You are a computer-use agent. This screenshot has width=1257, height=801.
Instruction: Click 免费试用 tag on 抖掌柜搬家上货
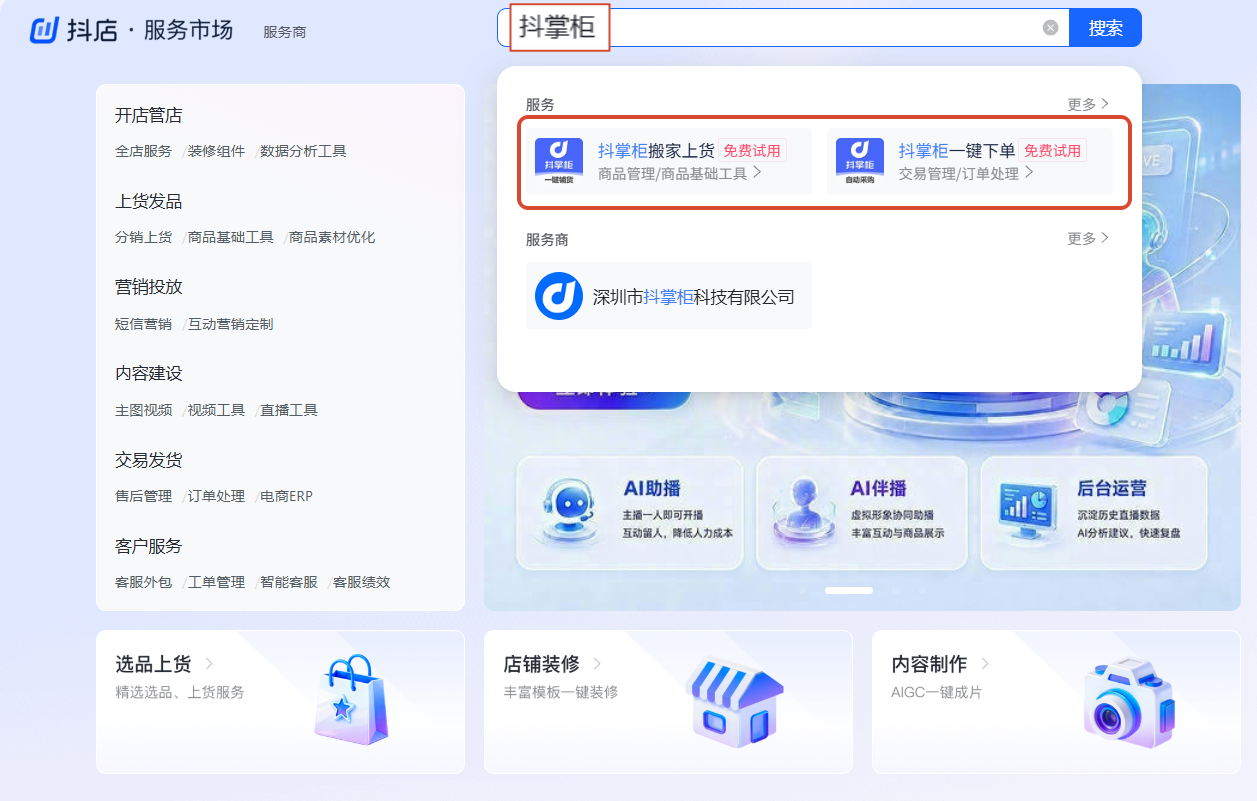[x=752, y=151]
